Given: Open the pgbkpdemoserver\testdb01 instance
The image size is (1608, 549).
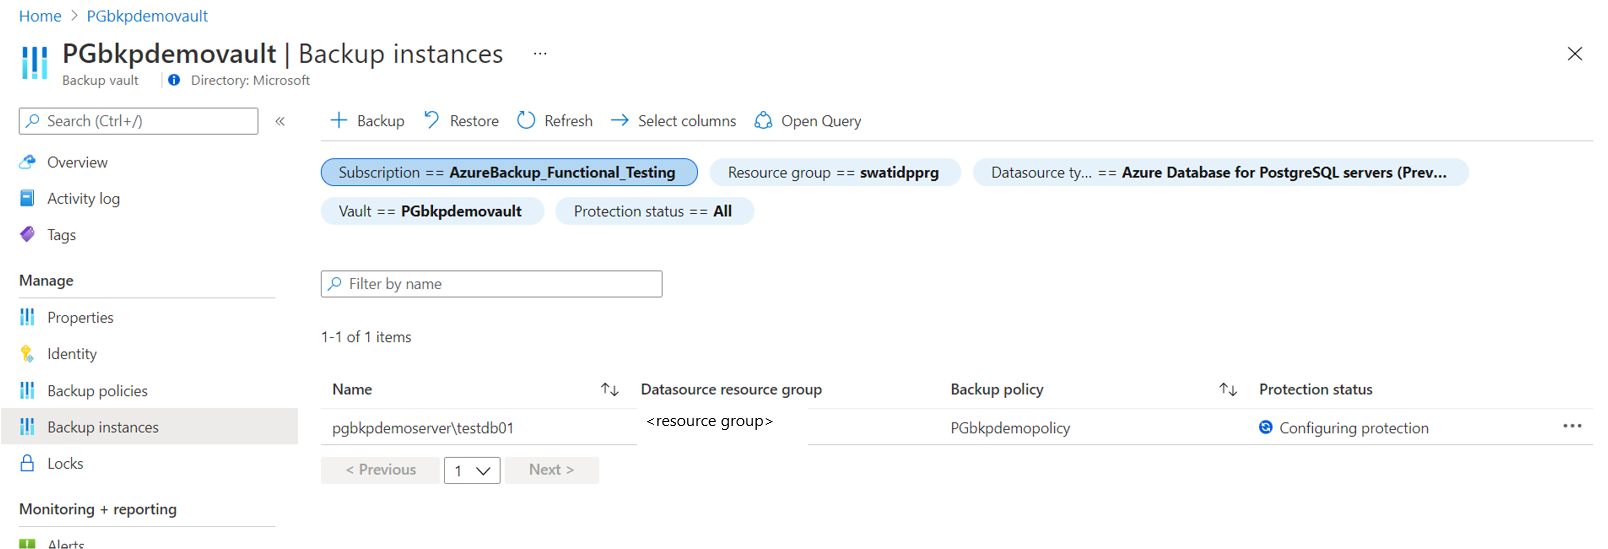Looking at the screenshot, I should [423, 428].
